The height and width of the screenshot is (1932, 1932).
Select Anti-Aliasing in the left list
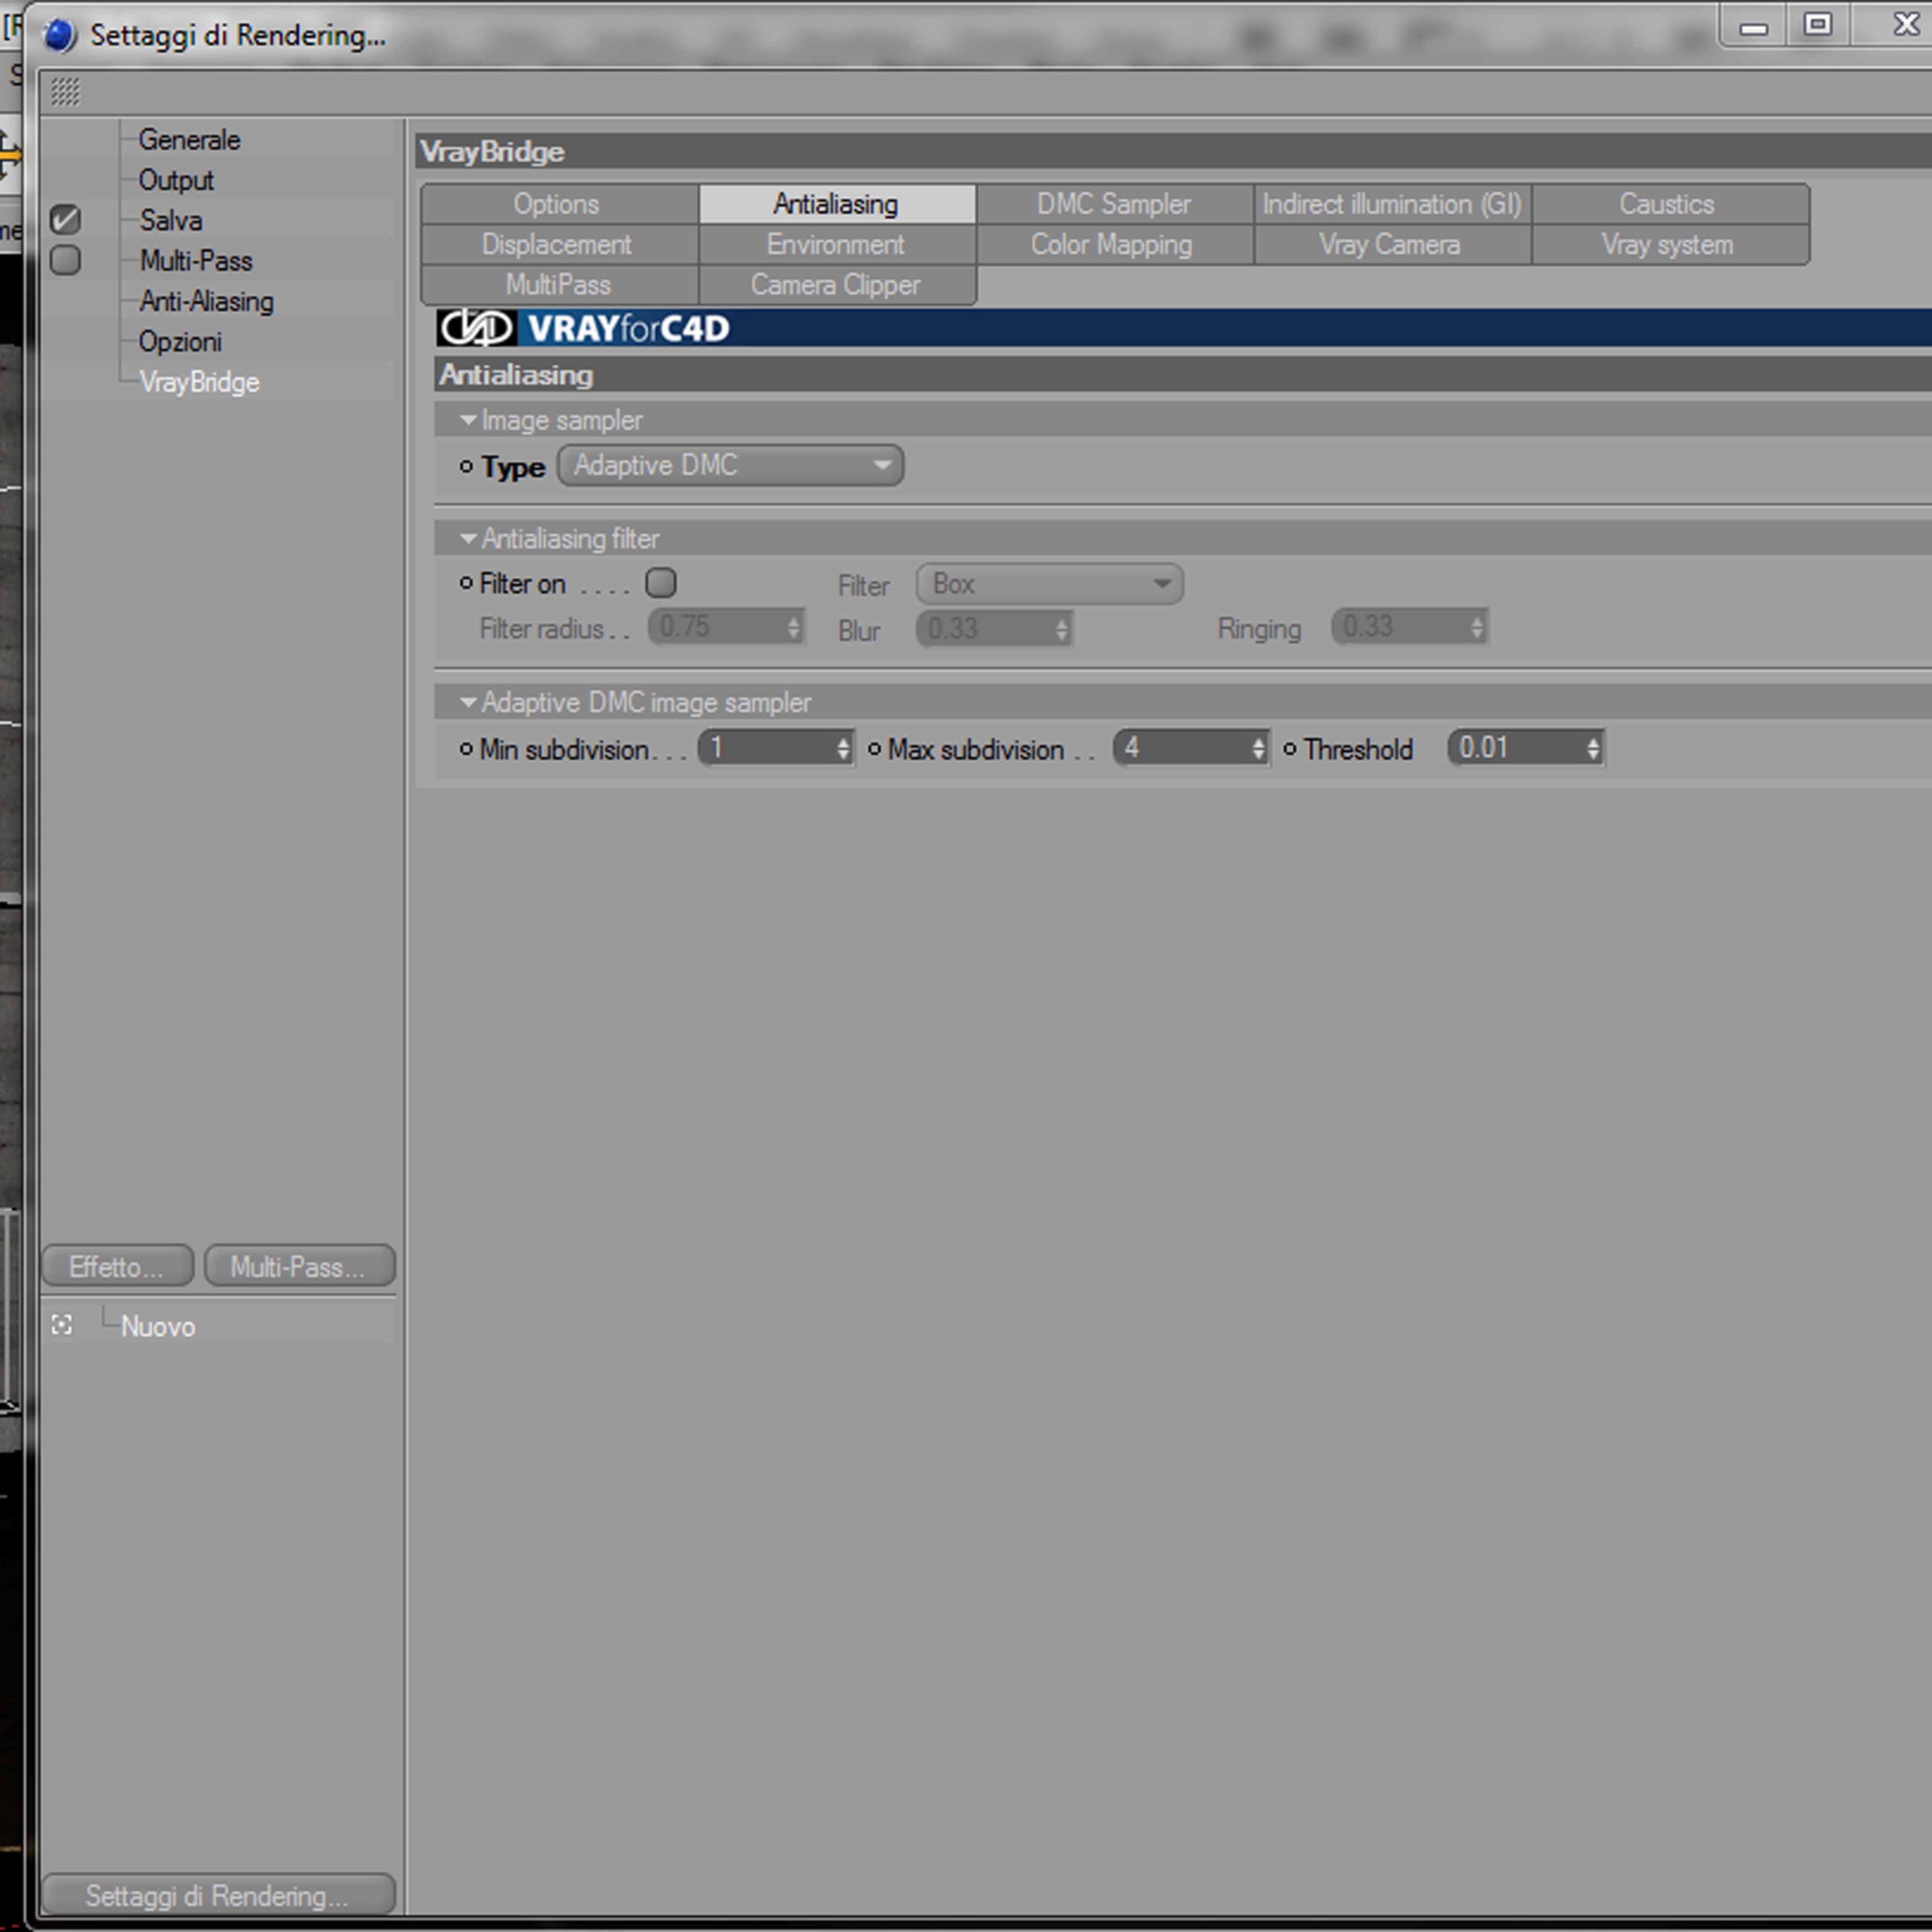click(206, 301)
